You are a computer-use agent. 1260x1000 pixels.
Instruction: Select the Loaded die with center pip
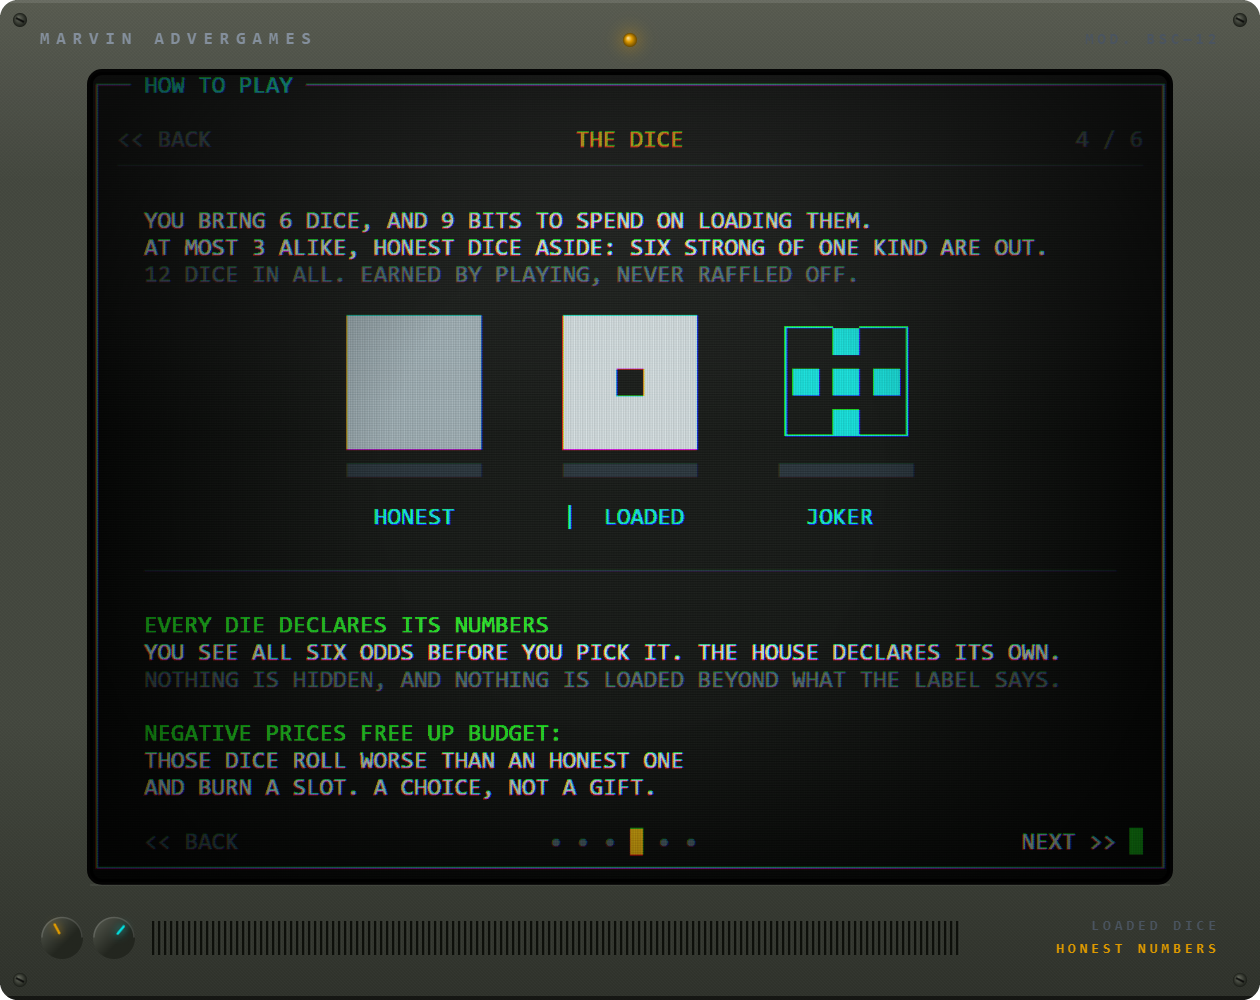[x=630, y=382]
